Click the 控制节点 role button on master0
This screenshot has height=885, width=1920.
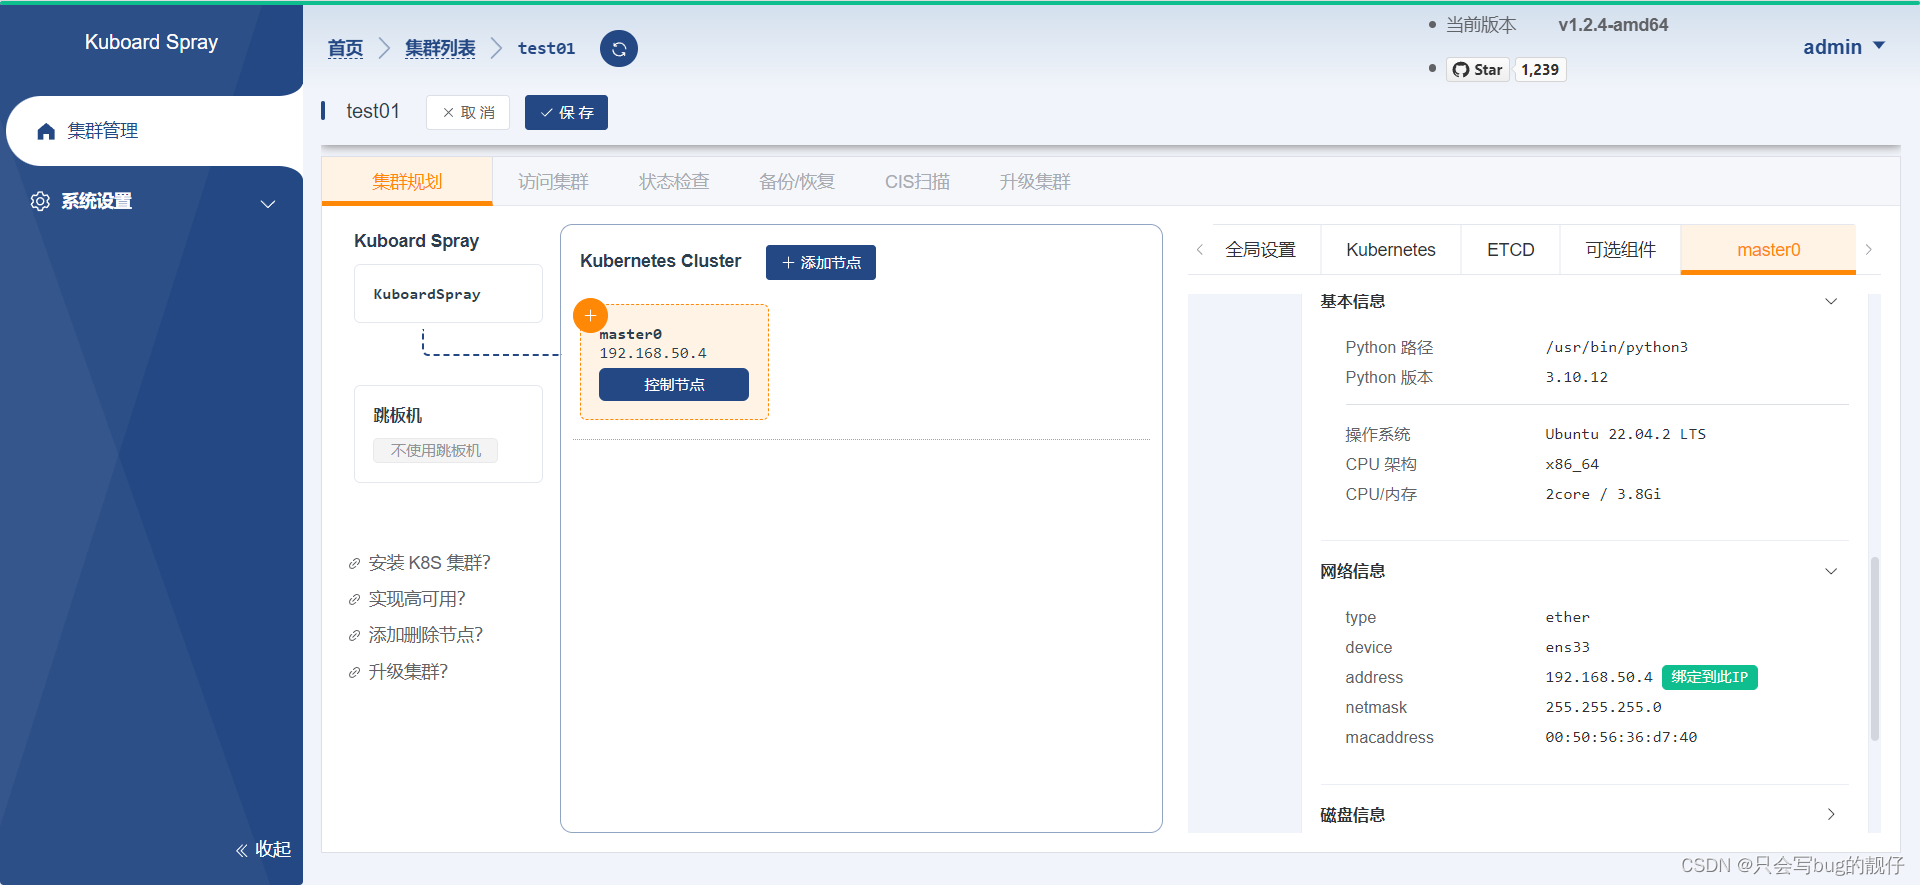[674, 384]
